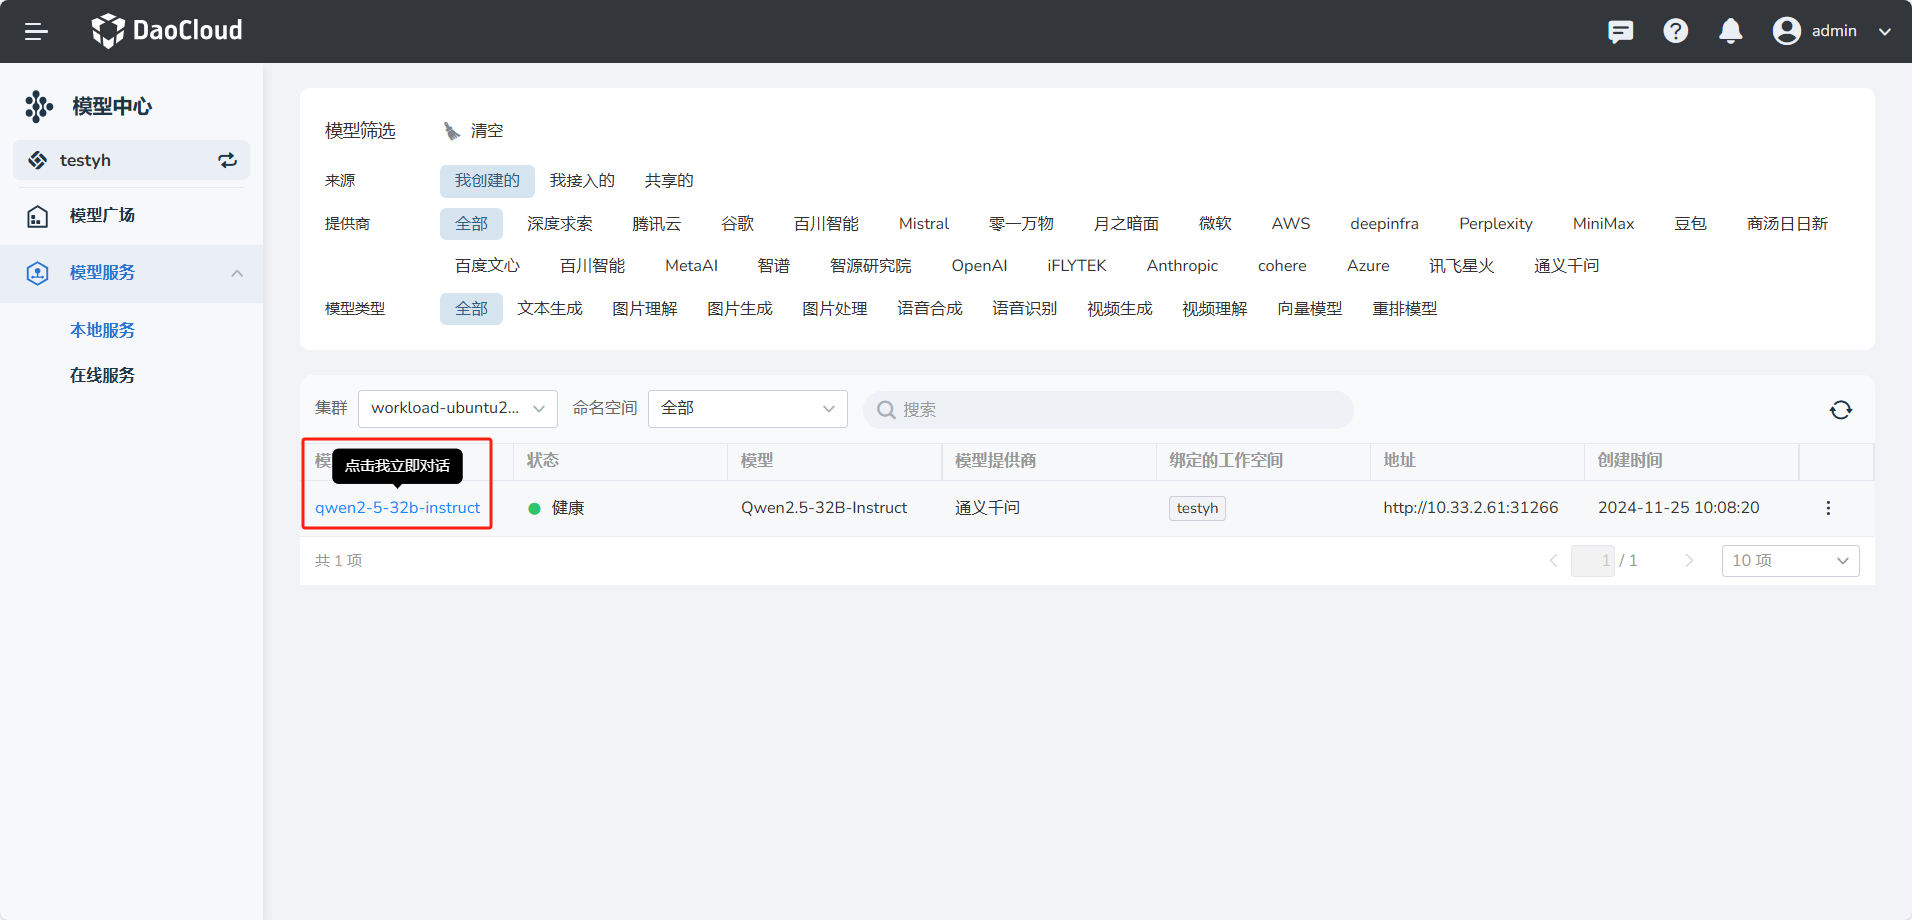Filter model type 重排模型
This screenshot has height=920, width=1912.
1405,309
